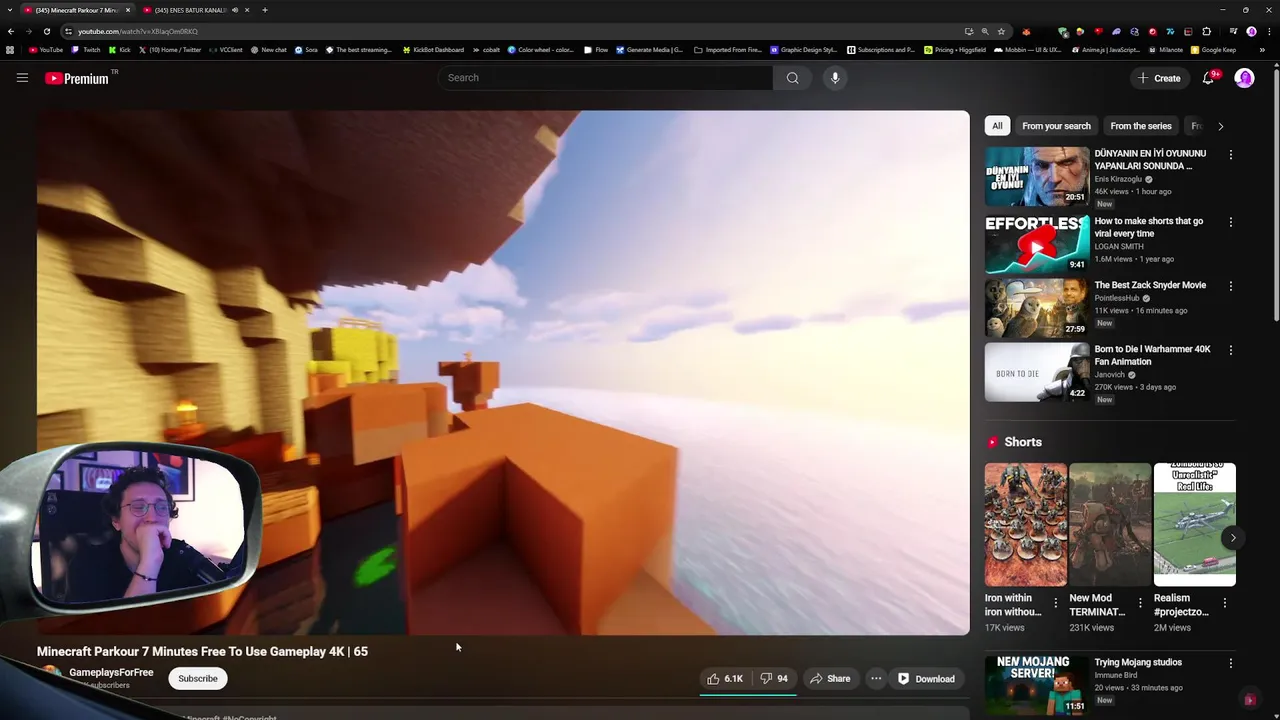Open Chrome three-dot menu
This screenshot has width=1280, height=720.
click(1269, 31)
